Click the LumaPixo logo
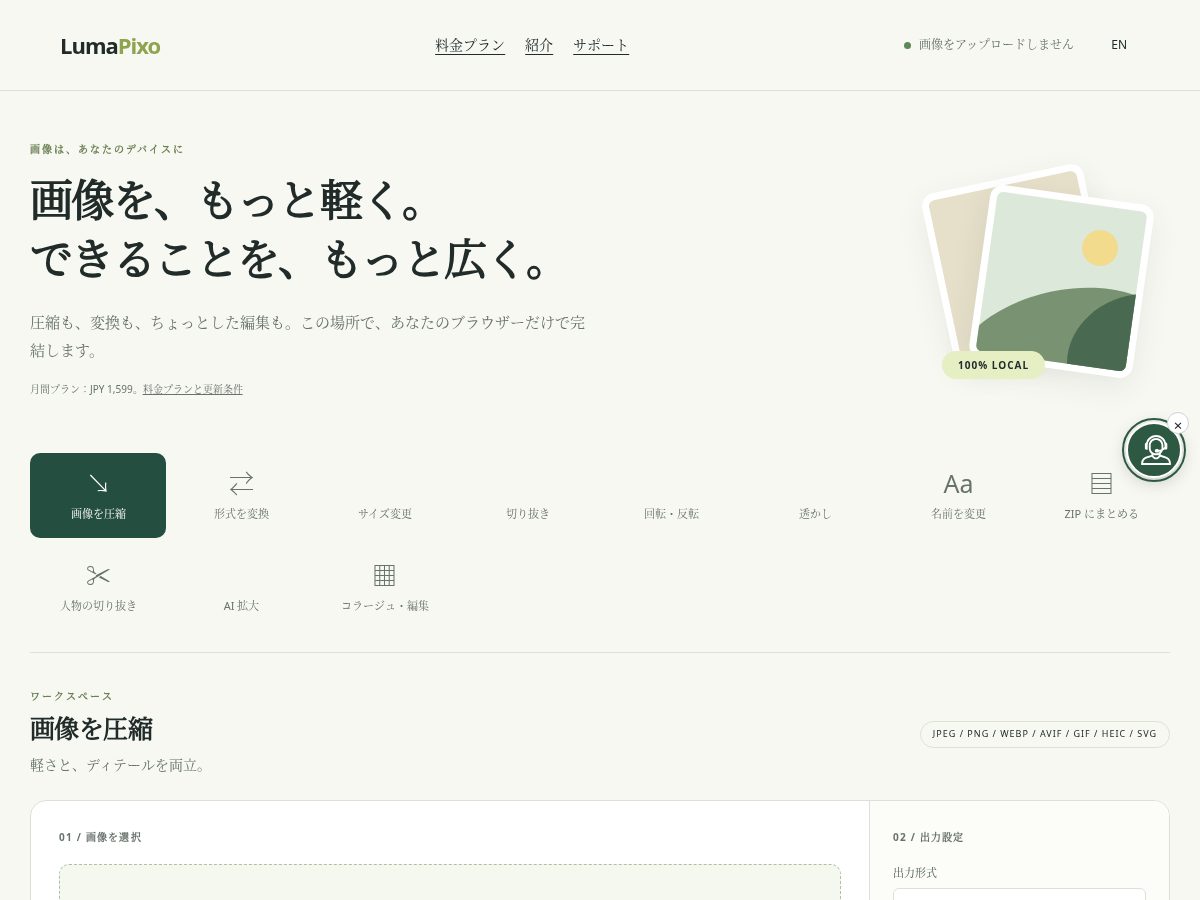The height and width of the screenshot is (900, 1200). click(x=110, y=46)
